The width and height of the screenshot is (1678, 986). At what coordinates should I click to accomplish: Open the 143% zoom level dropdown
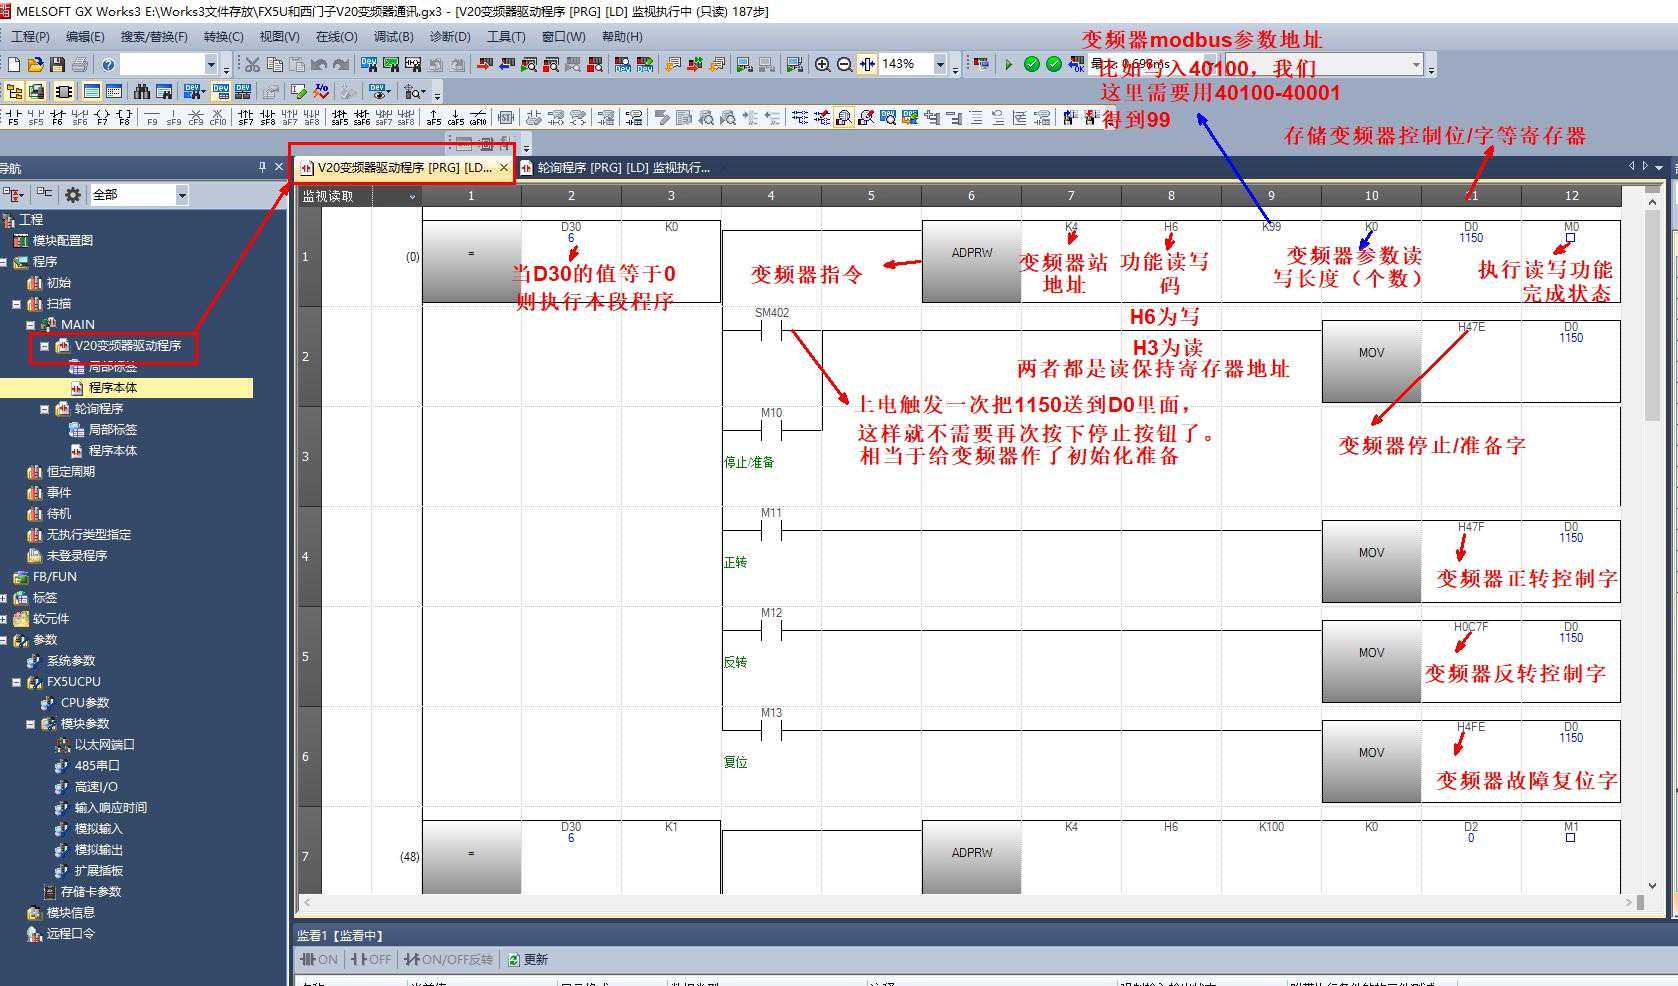pos(939,65)
